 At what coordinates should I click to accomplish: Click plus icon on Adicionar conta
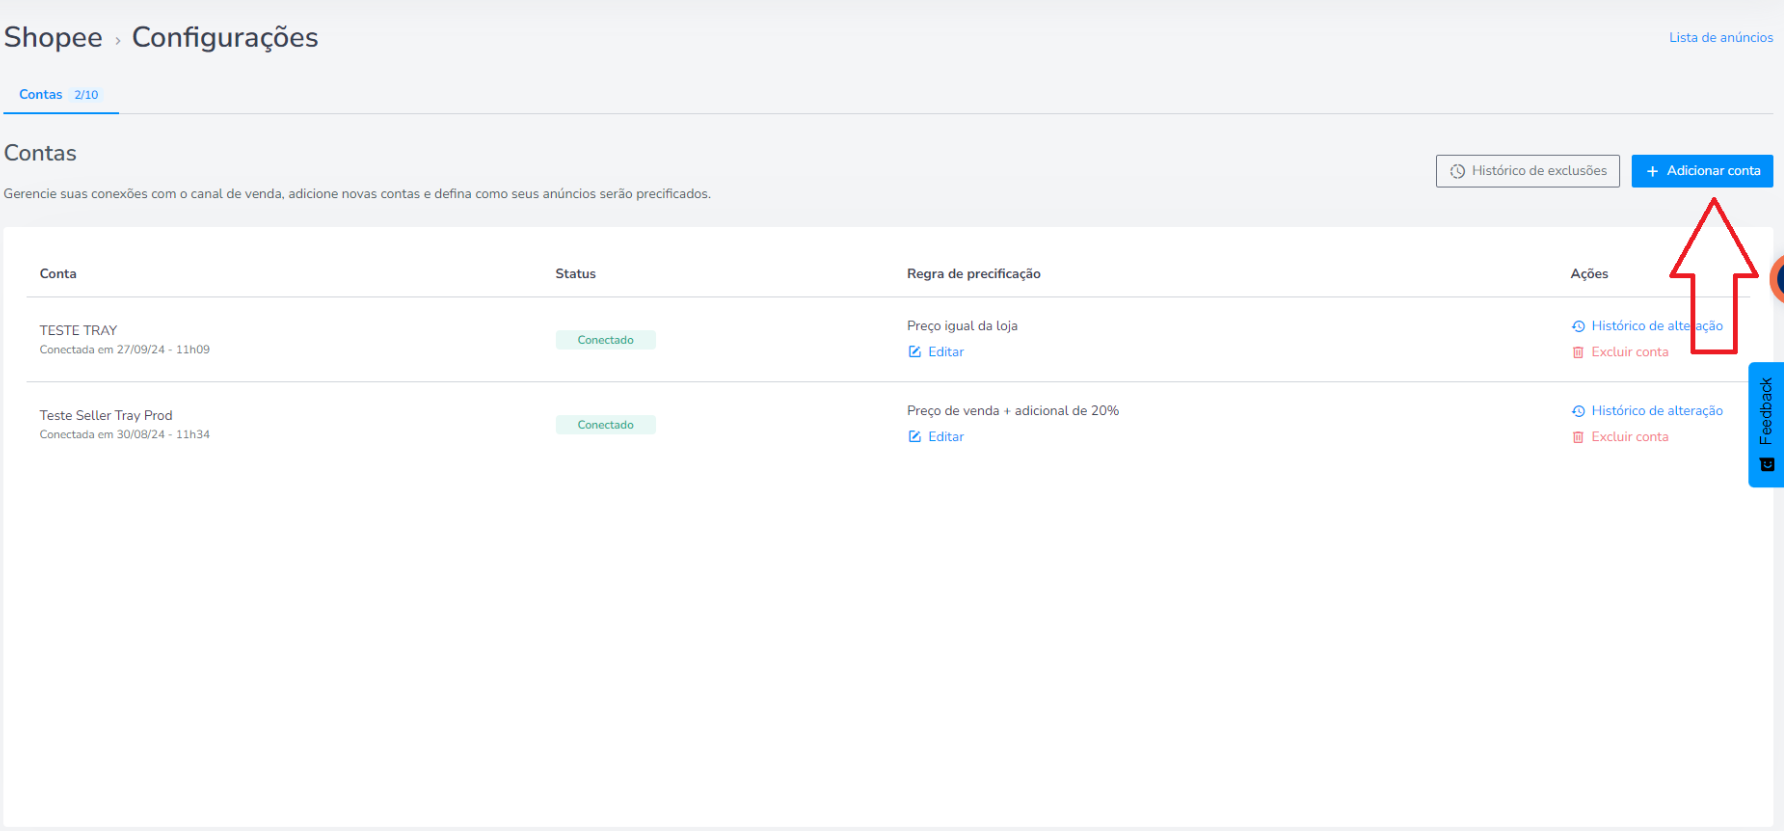pos(1652,171)
